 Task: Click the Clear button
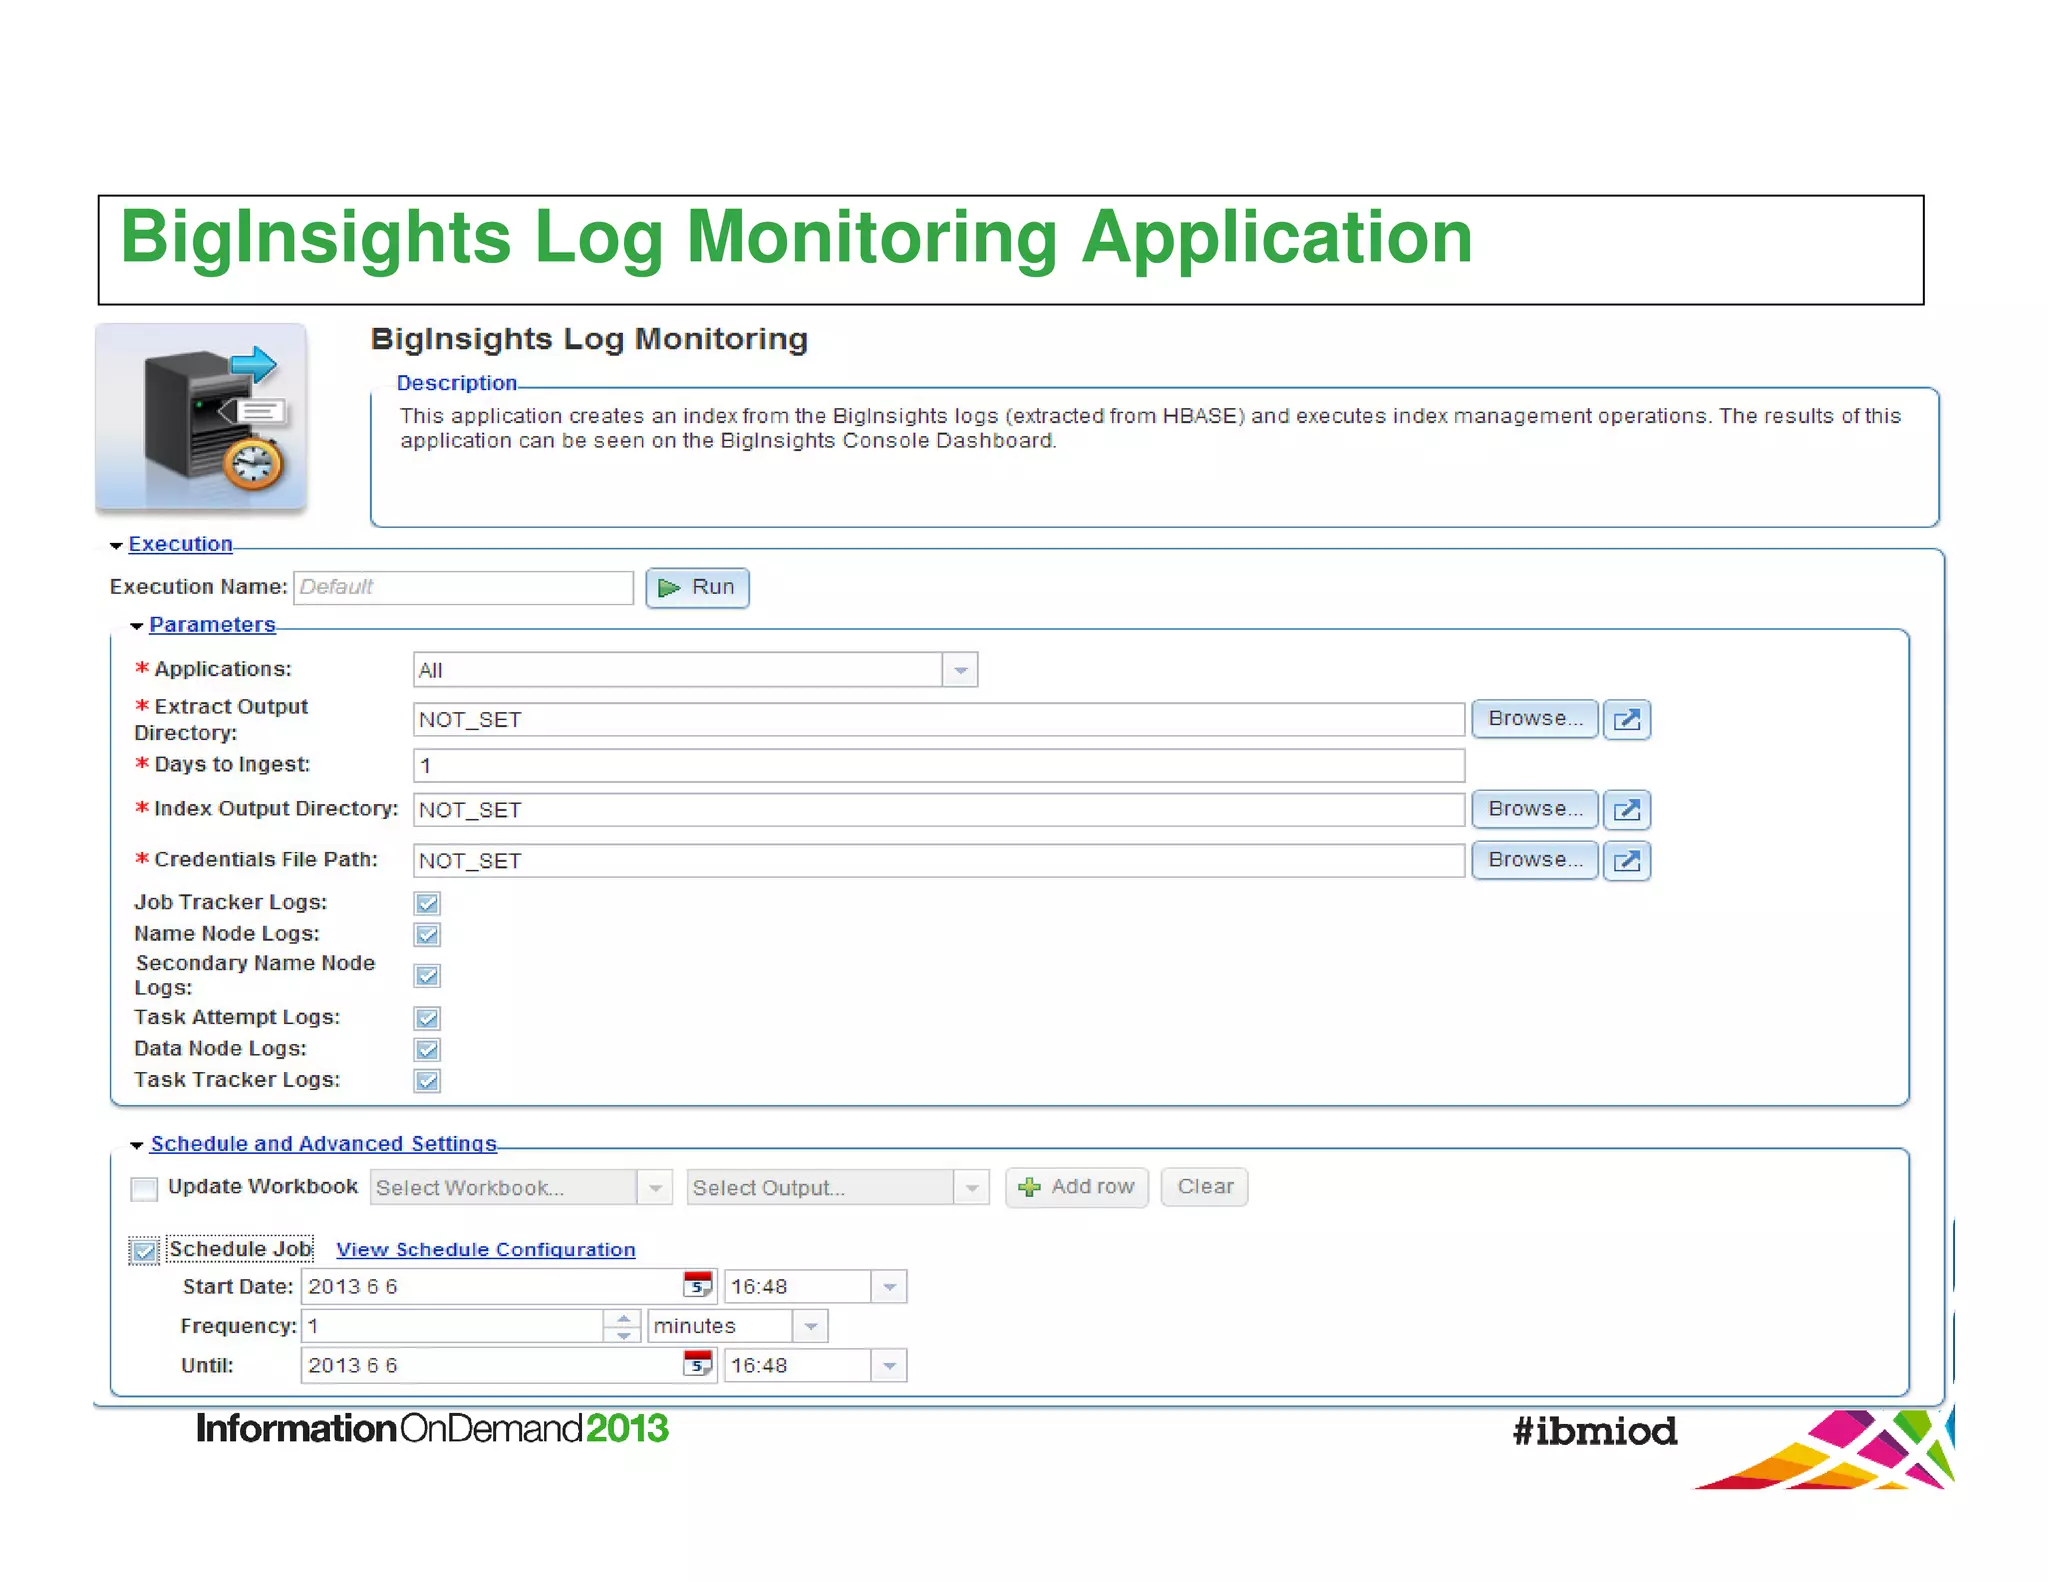pos(1205,1187)
